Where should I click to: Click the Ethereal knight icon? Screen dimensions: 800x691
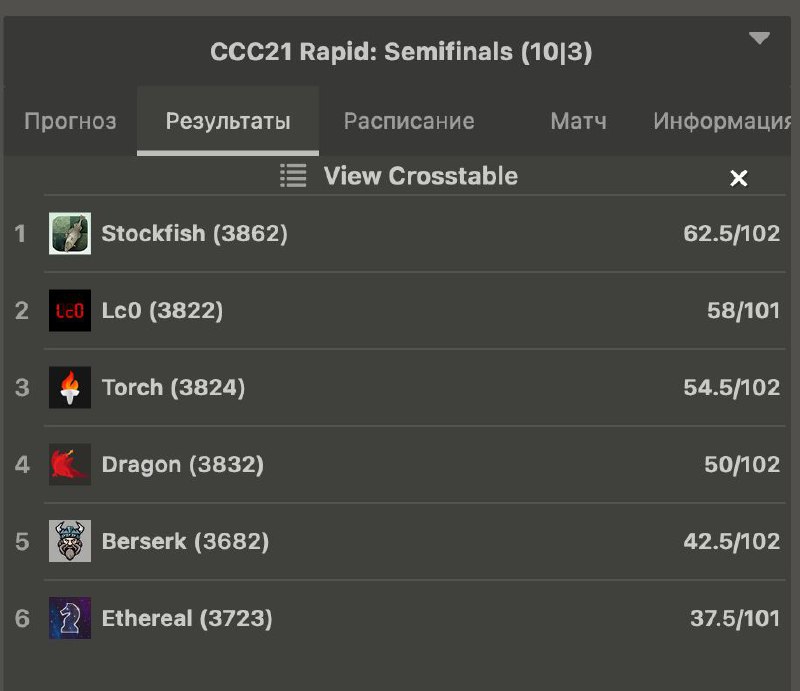click(70, 618)
